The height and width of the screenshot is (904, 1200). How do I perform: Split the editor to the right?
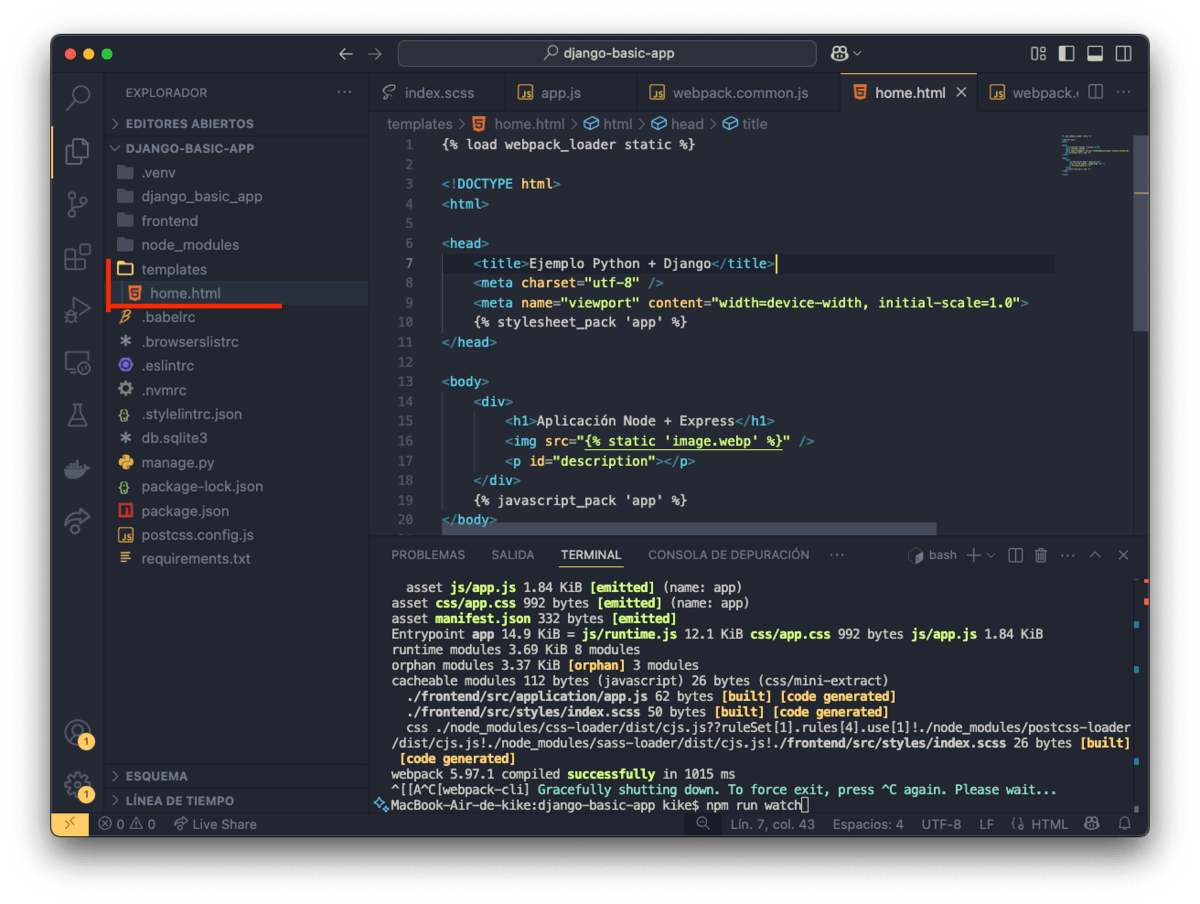tap(1096, 92)
